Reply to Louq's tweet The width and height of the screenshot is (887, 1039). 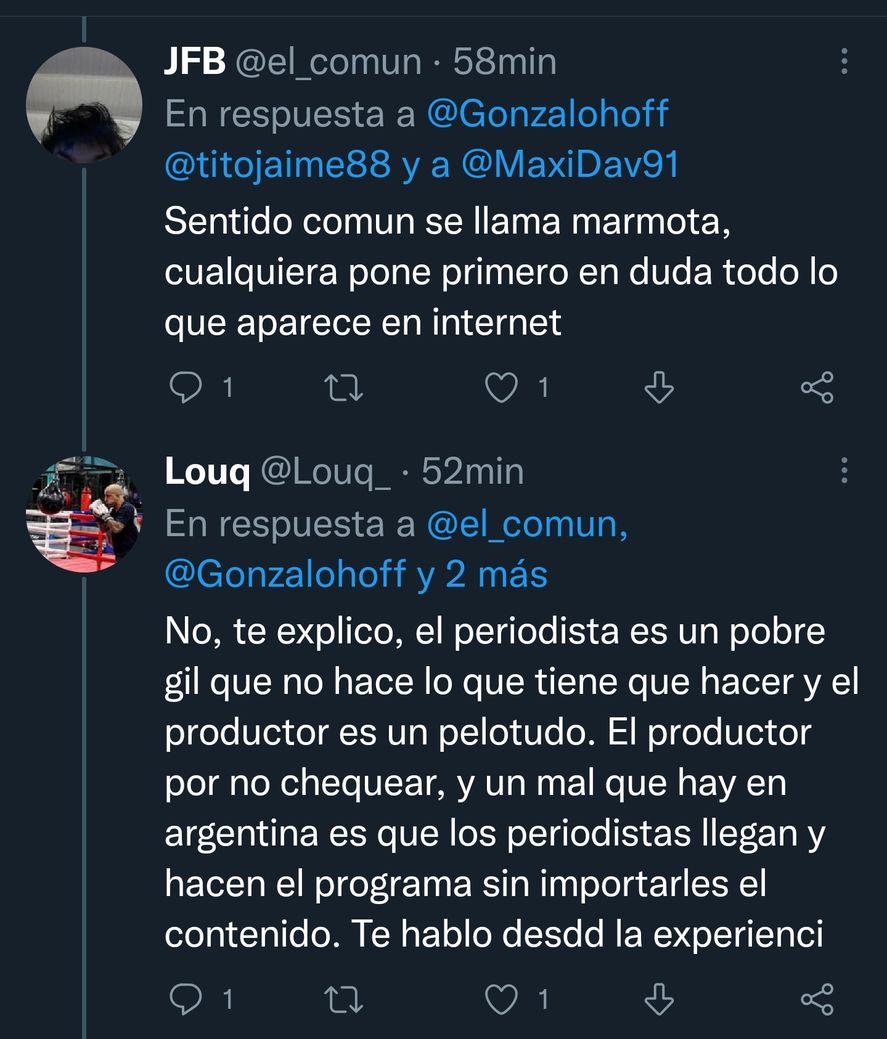click(x=186, y=997)
